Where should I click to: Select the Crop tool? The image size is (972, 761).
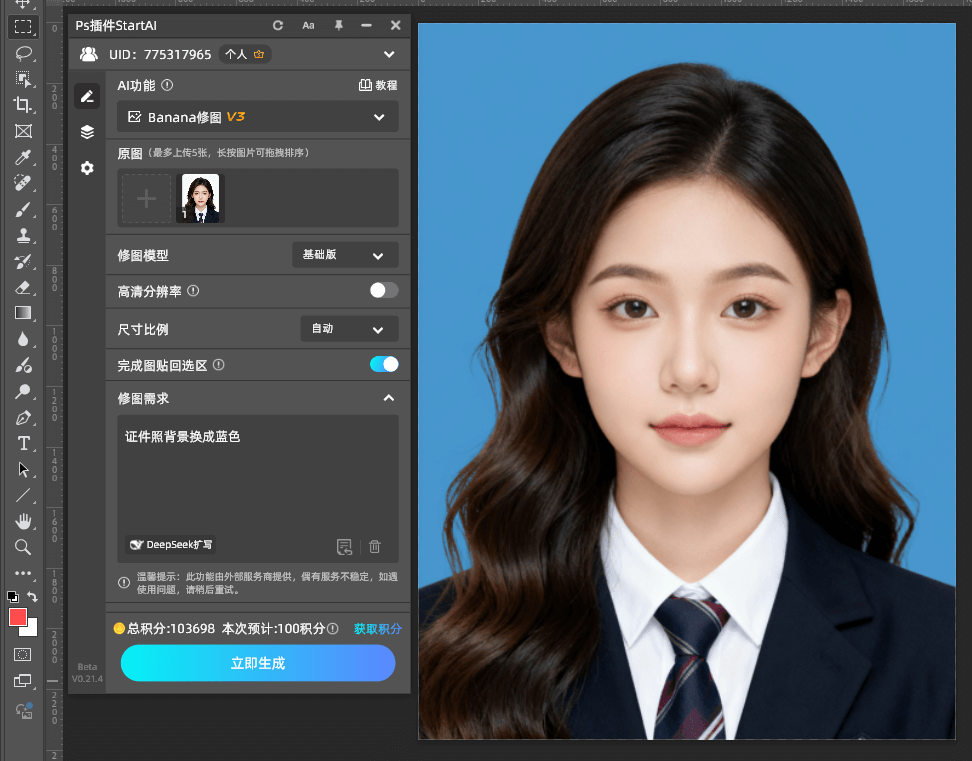click(22, 105)
